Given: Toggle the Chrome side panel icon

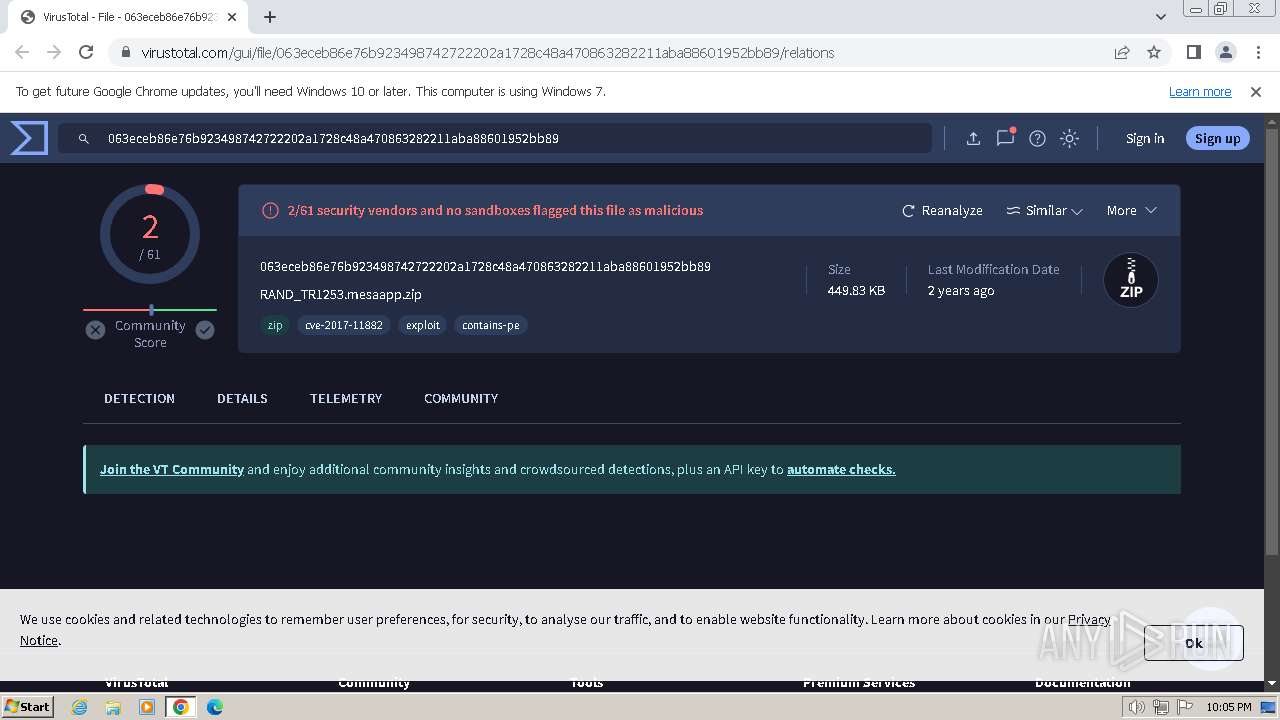Looking at the screenshot, I should coord(1194,52).
